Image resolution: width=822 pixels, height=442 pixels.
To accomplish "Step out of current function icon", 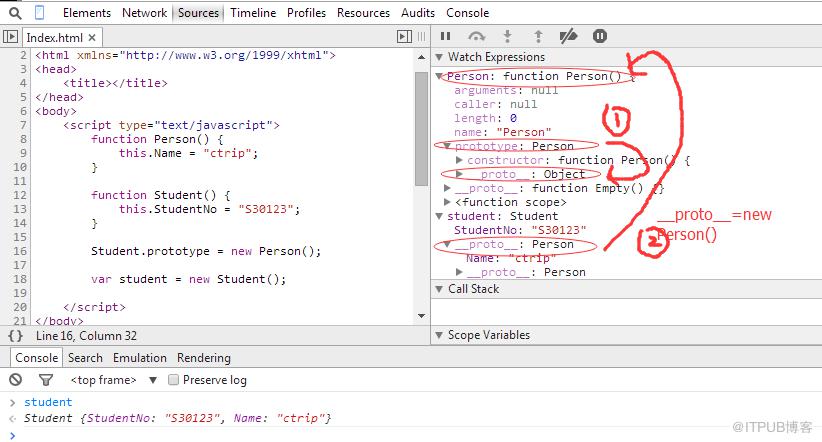I will pyautogui.click(x=538, y=36).
